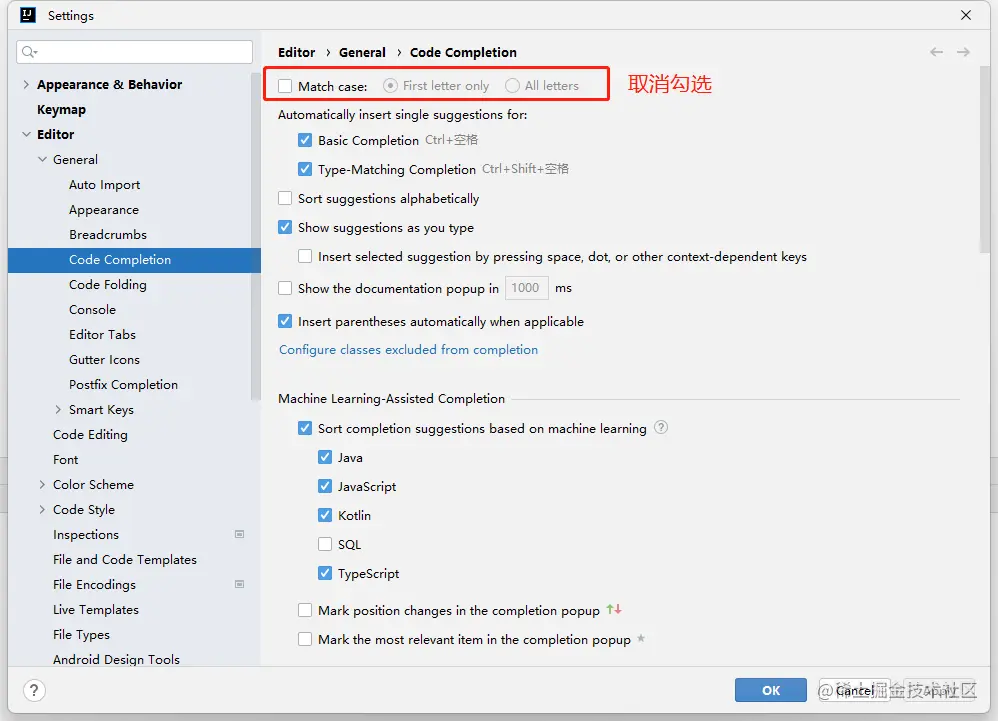Select the All letters radio button

click(513, 86)
